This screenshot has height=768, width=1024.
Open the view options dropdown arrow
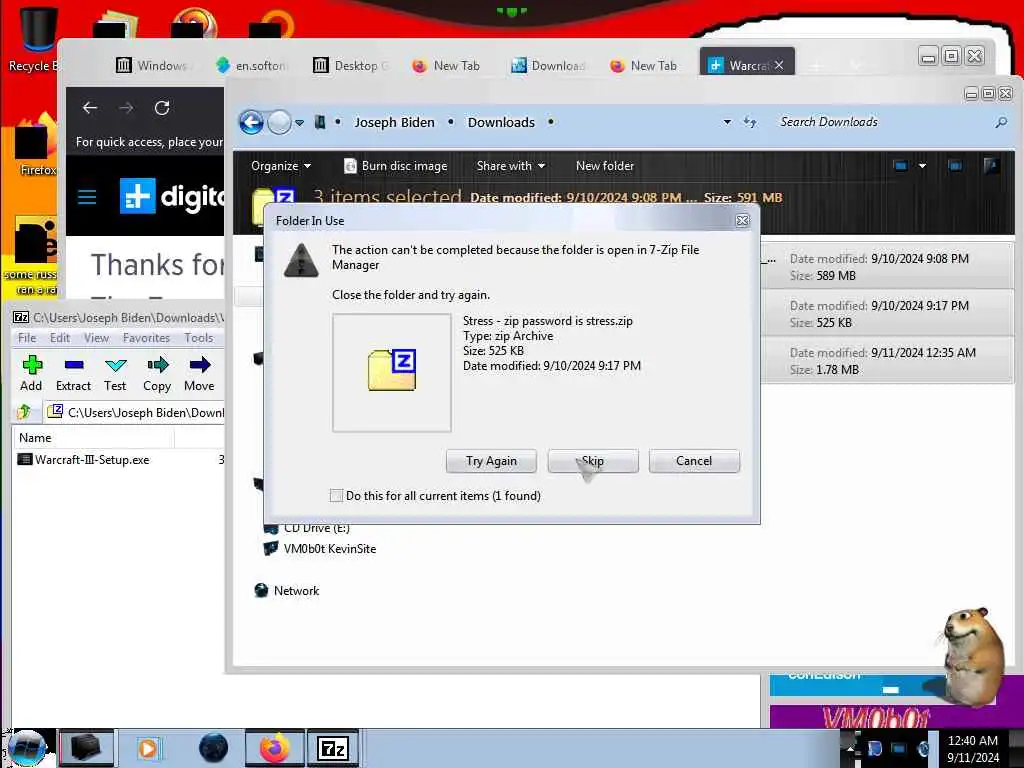922,166
